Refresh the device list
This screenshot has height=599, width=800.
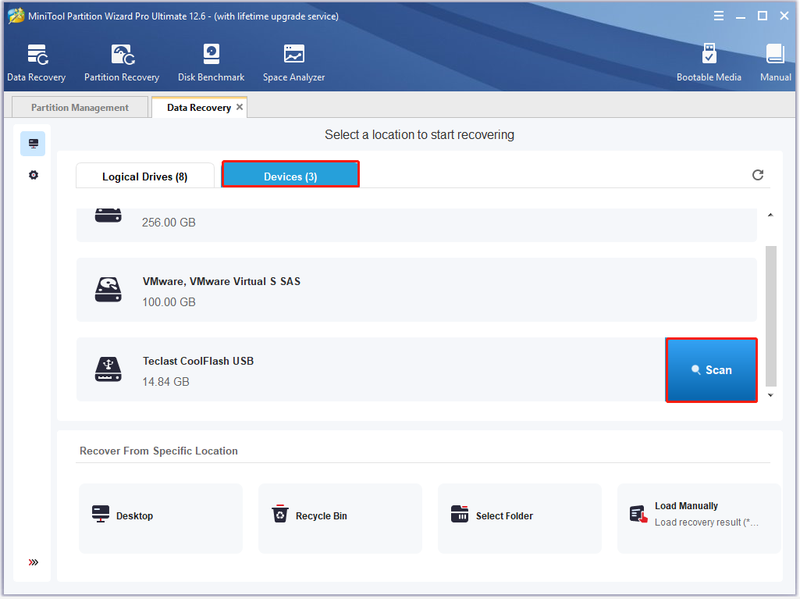tap(758, 175)
